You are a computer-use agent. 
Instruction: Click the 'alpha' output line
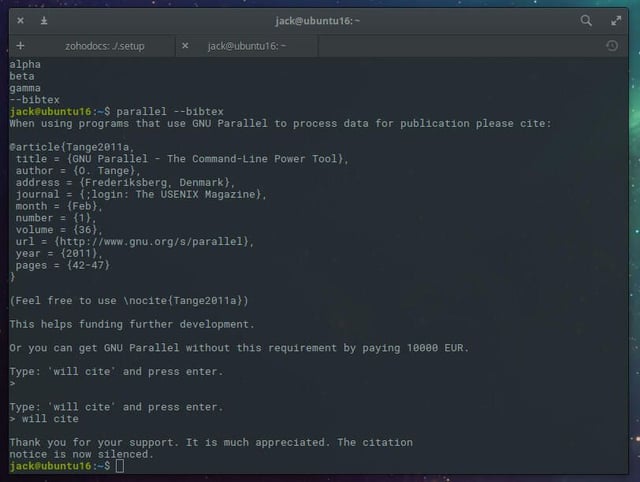[25, 64]
